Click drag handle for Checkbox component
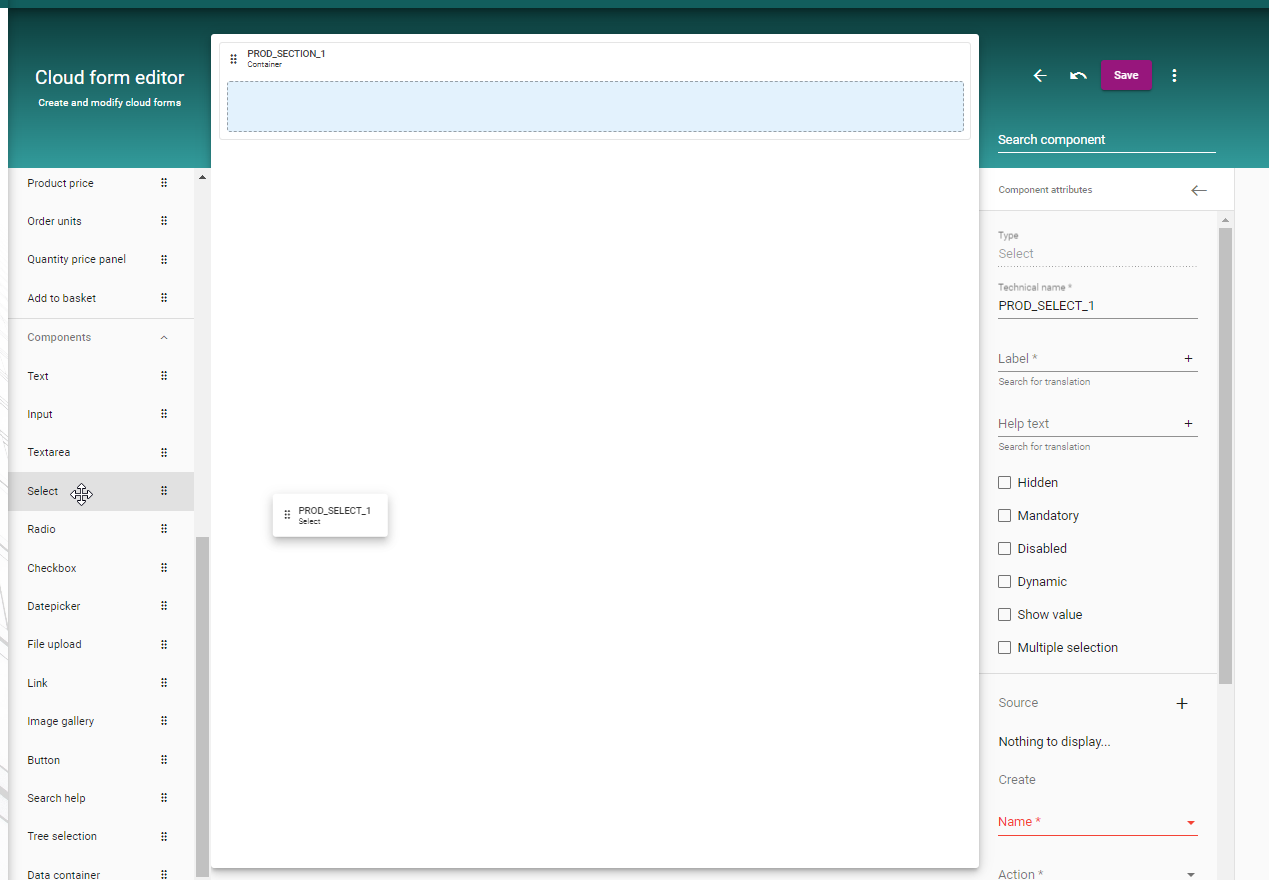Screen dimensions: 1269x880 point(164,568)
